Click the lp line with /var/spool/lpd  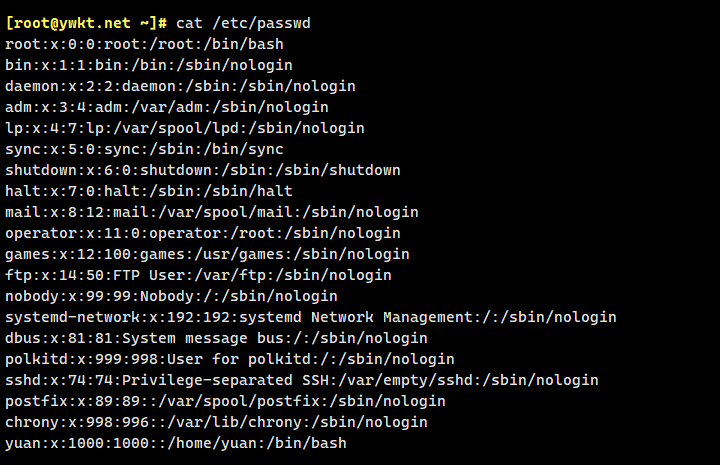(185, 128)
